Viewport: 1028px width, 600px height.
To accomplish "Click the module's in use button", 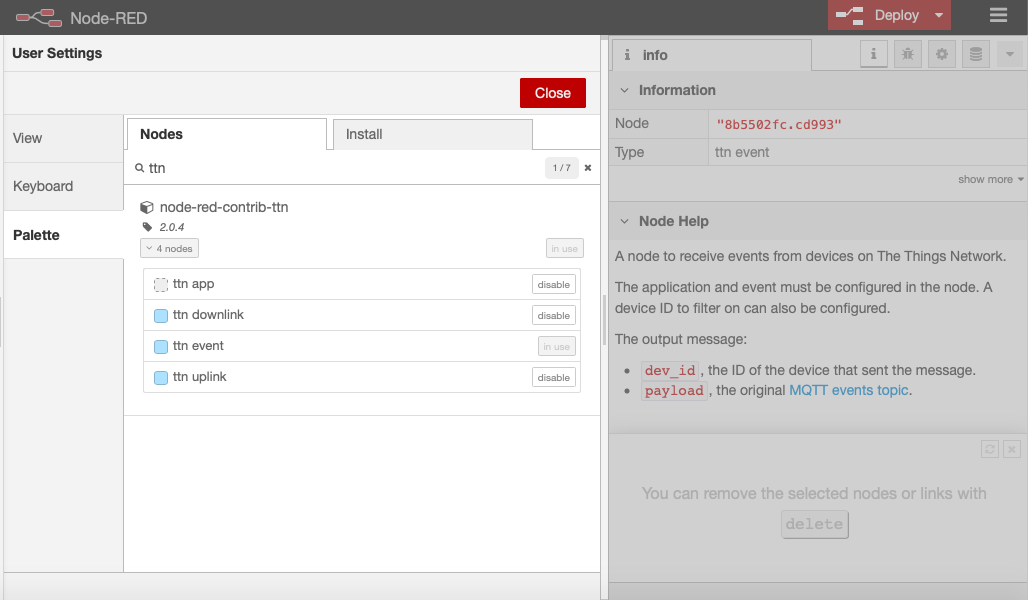I will coord(564,249).
